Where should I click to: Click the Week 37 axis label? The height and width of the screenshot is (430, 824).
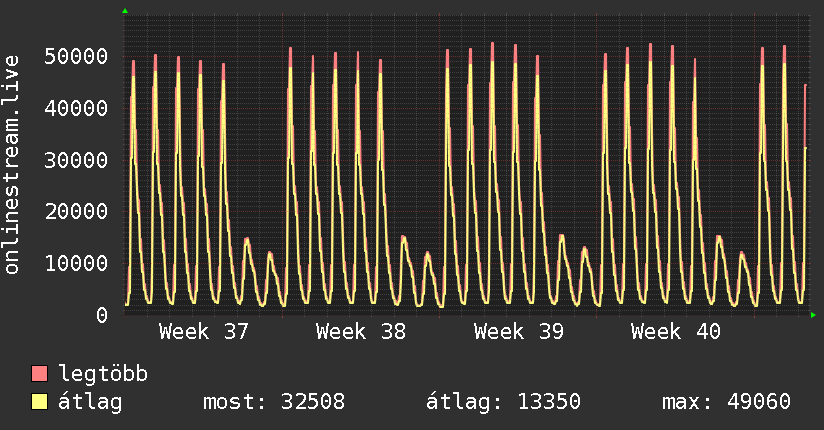pyautogui.click(x=203, y=332)
